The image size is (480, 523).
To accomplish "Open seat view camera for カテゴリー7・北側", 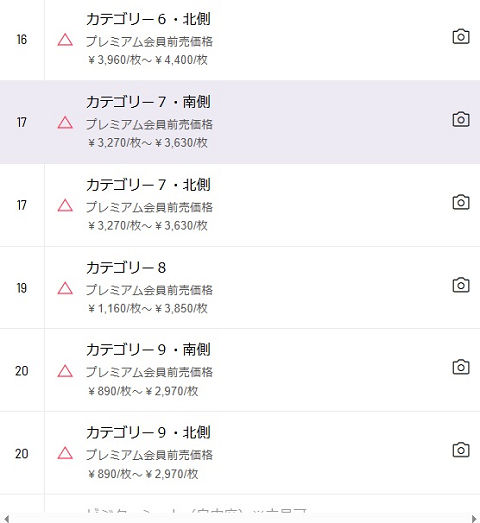I will (461, 202).
